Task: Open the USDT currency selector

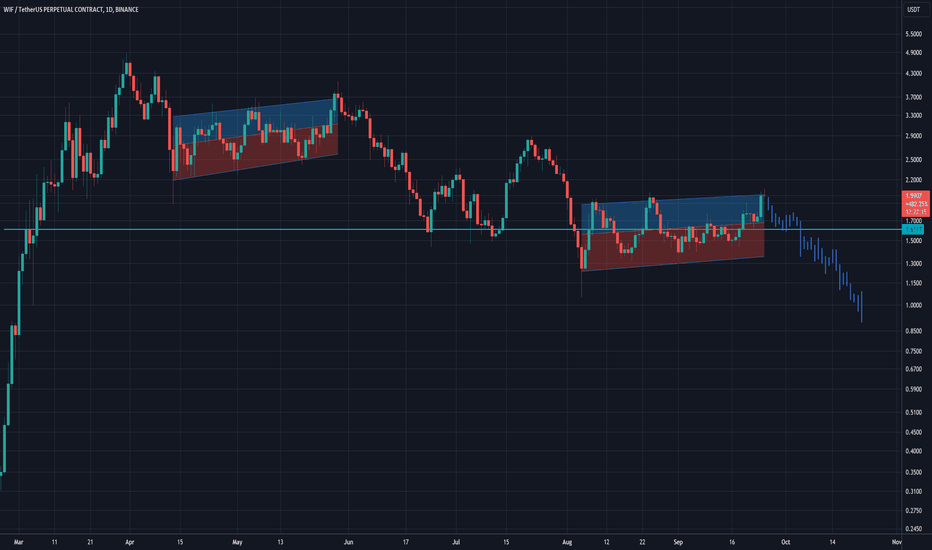Action: coord(914,10)
